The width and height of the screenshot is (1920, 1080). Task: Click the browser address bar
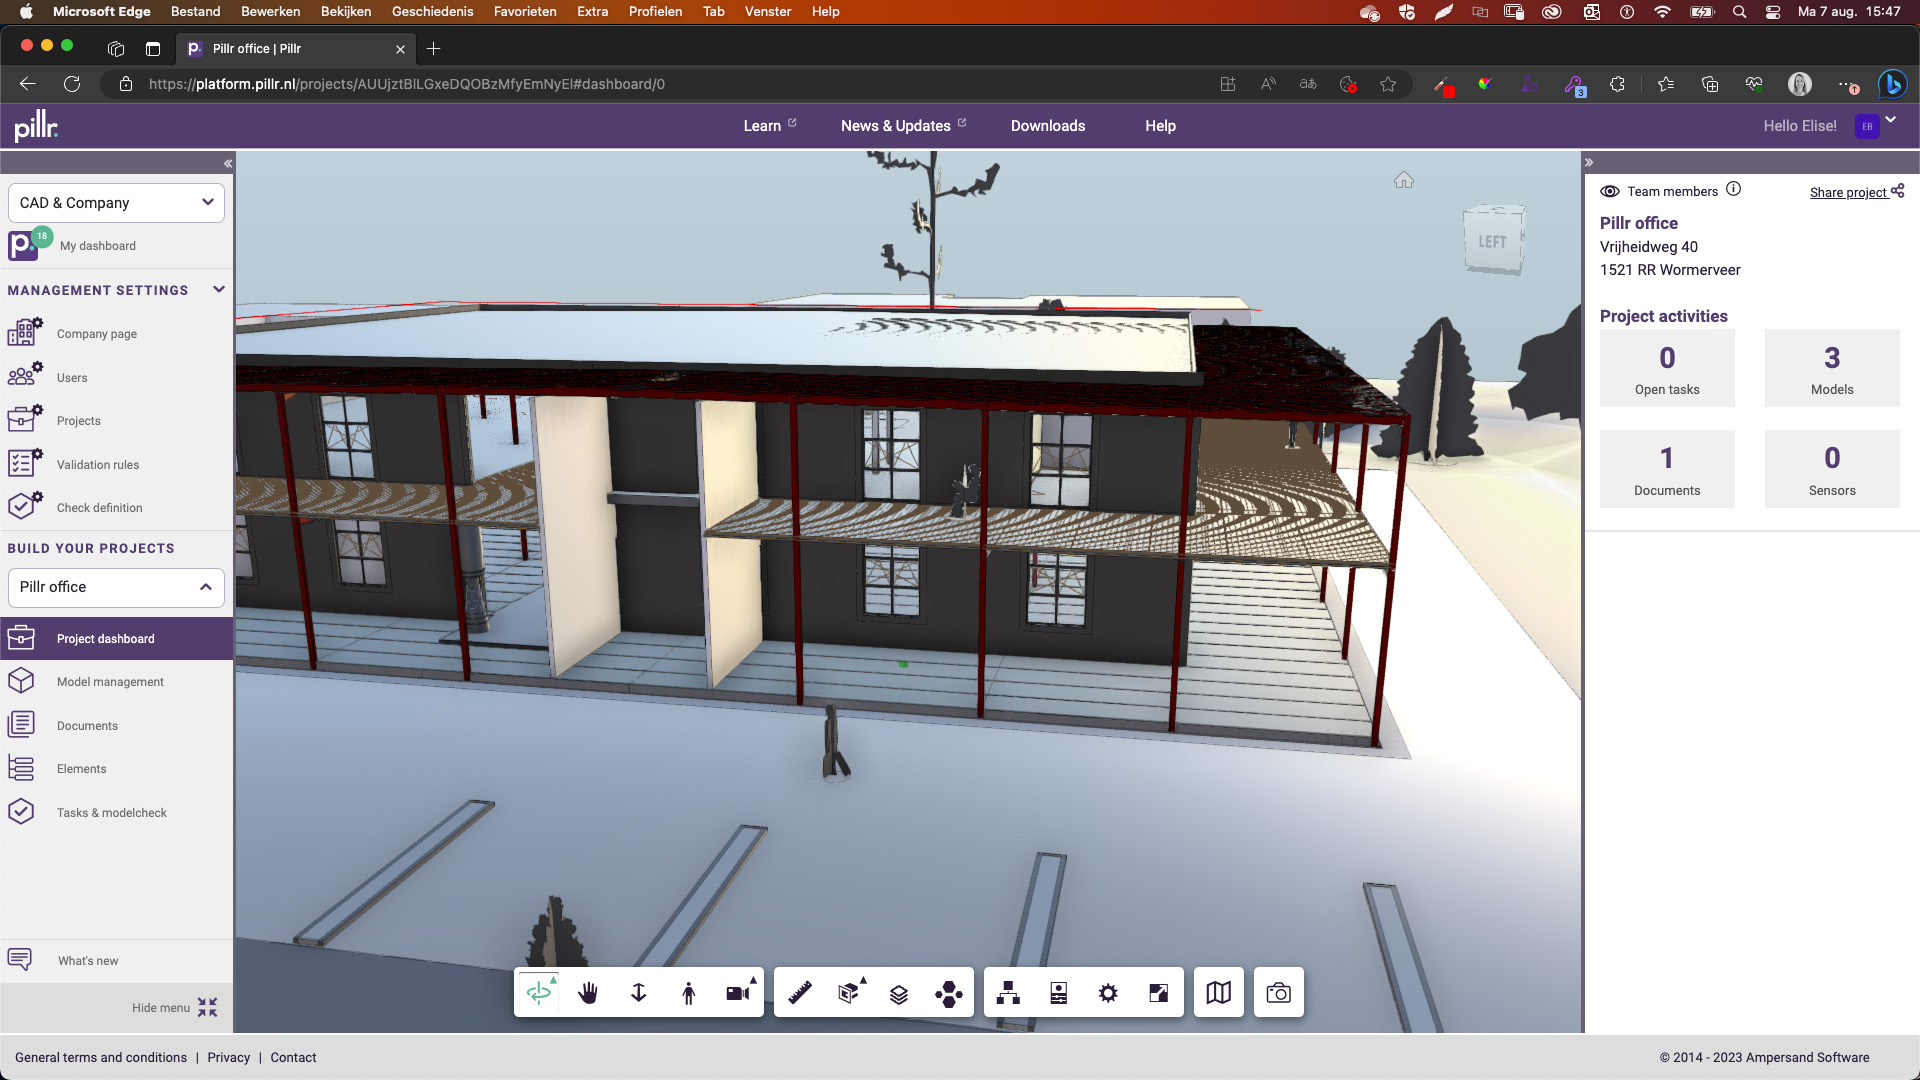tap(660, 84)
